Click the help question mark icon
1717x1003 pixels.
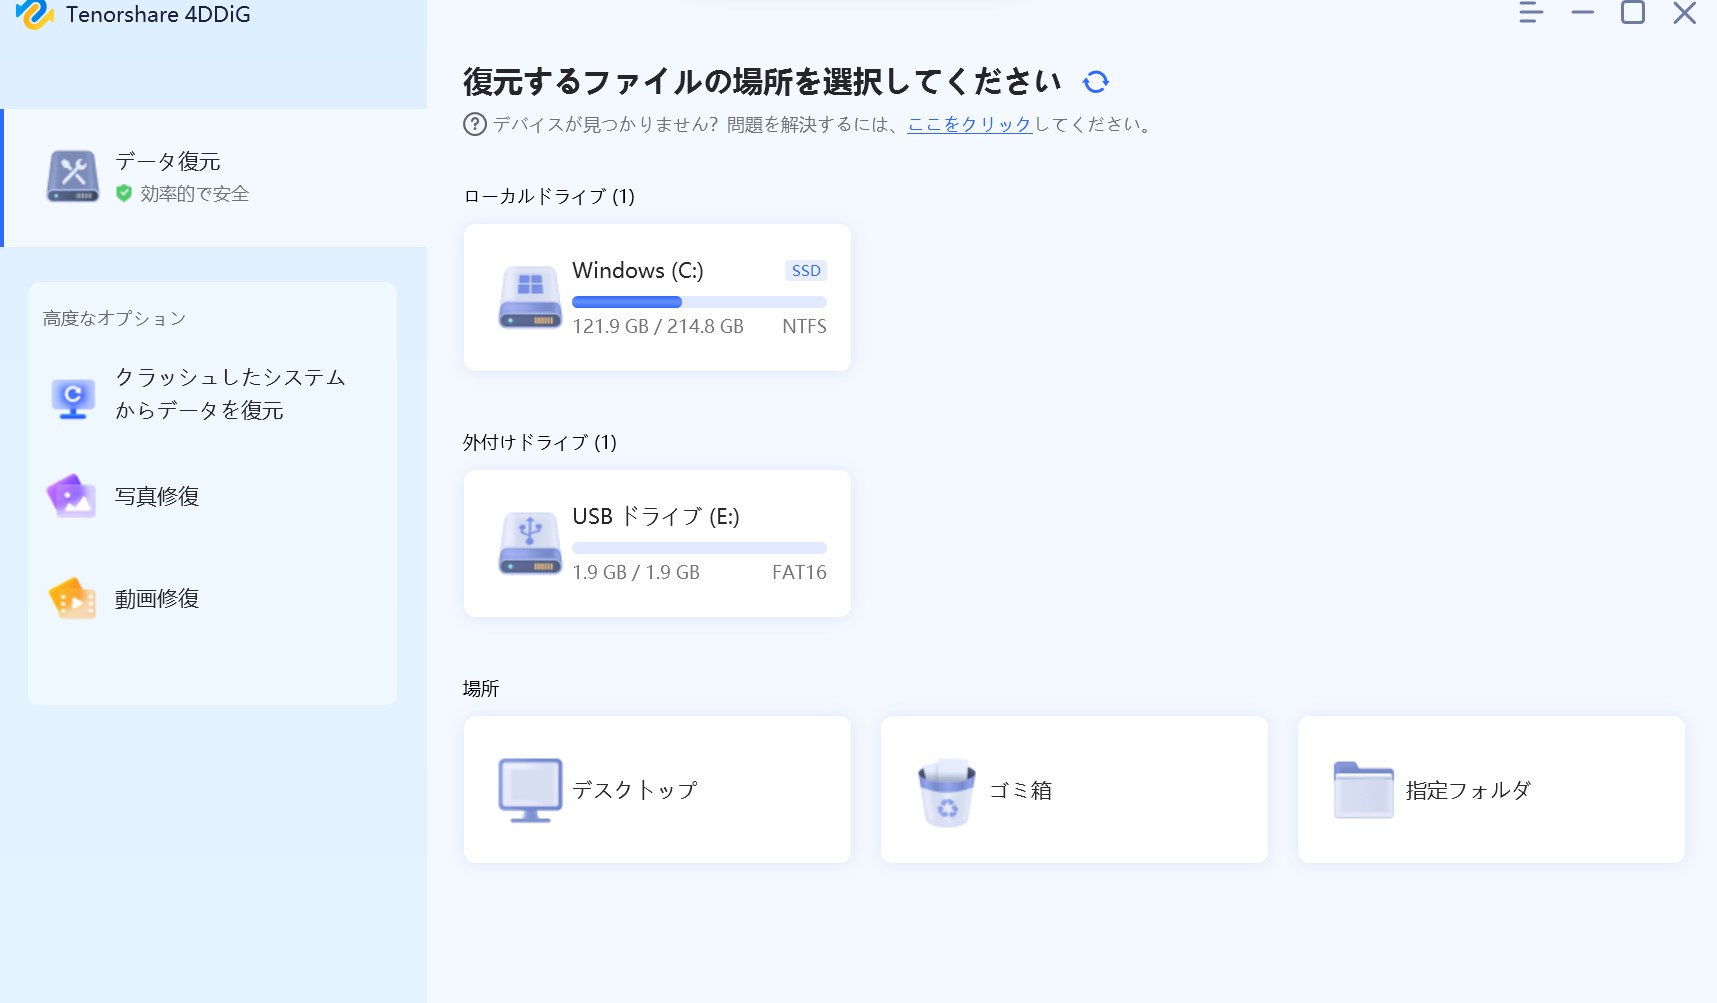coord(474,125)
